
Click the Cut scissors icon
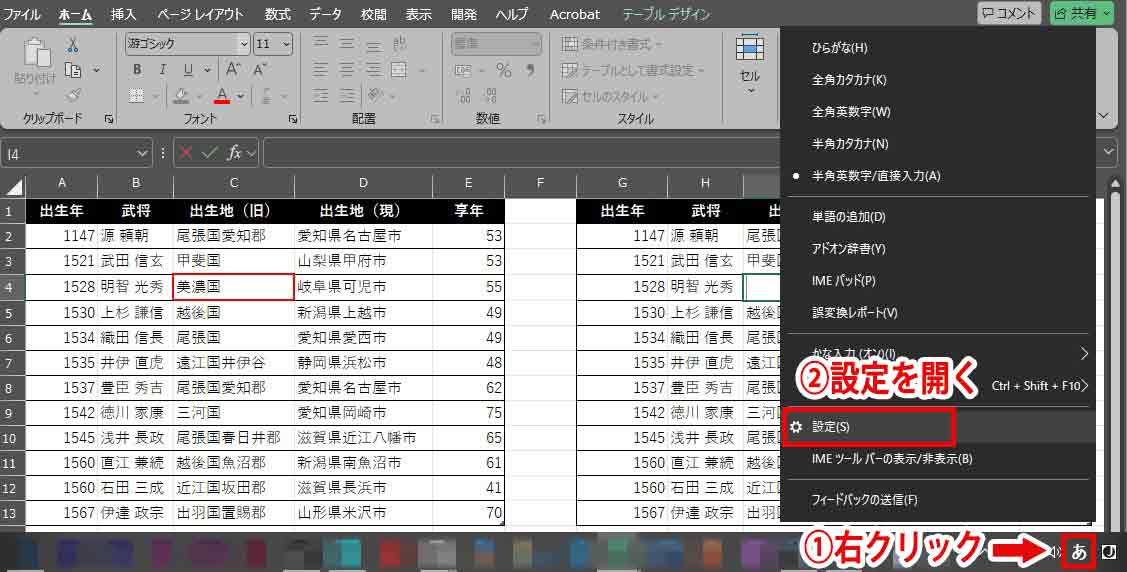[x=73, y=45]
